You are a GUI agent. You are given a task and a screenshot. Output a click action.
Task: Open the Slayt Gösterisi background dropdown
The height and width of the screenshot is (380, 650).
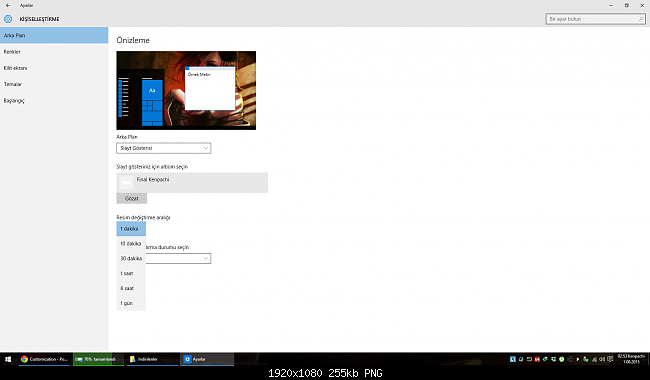163,148
